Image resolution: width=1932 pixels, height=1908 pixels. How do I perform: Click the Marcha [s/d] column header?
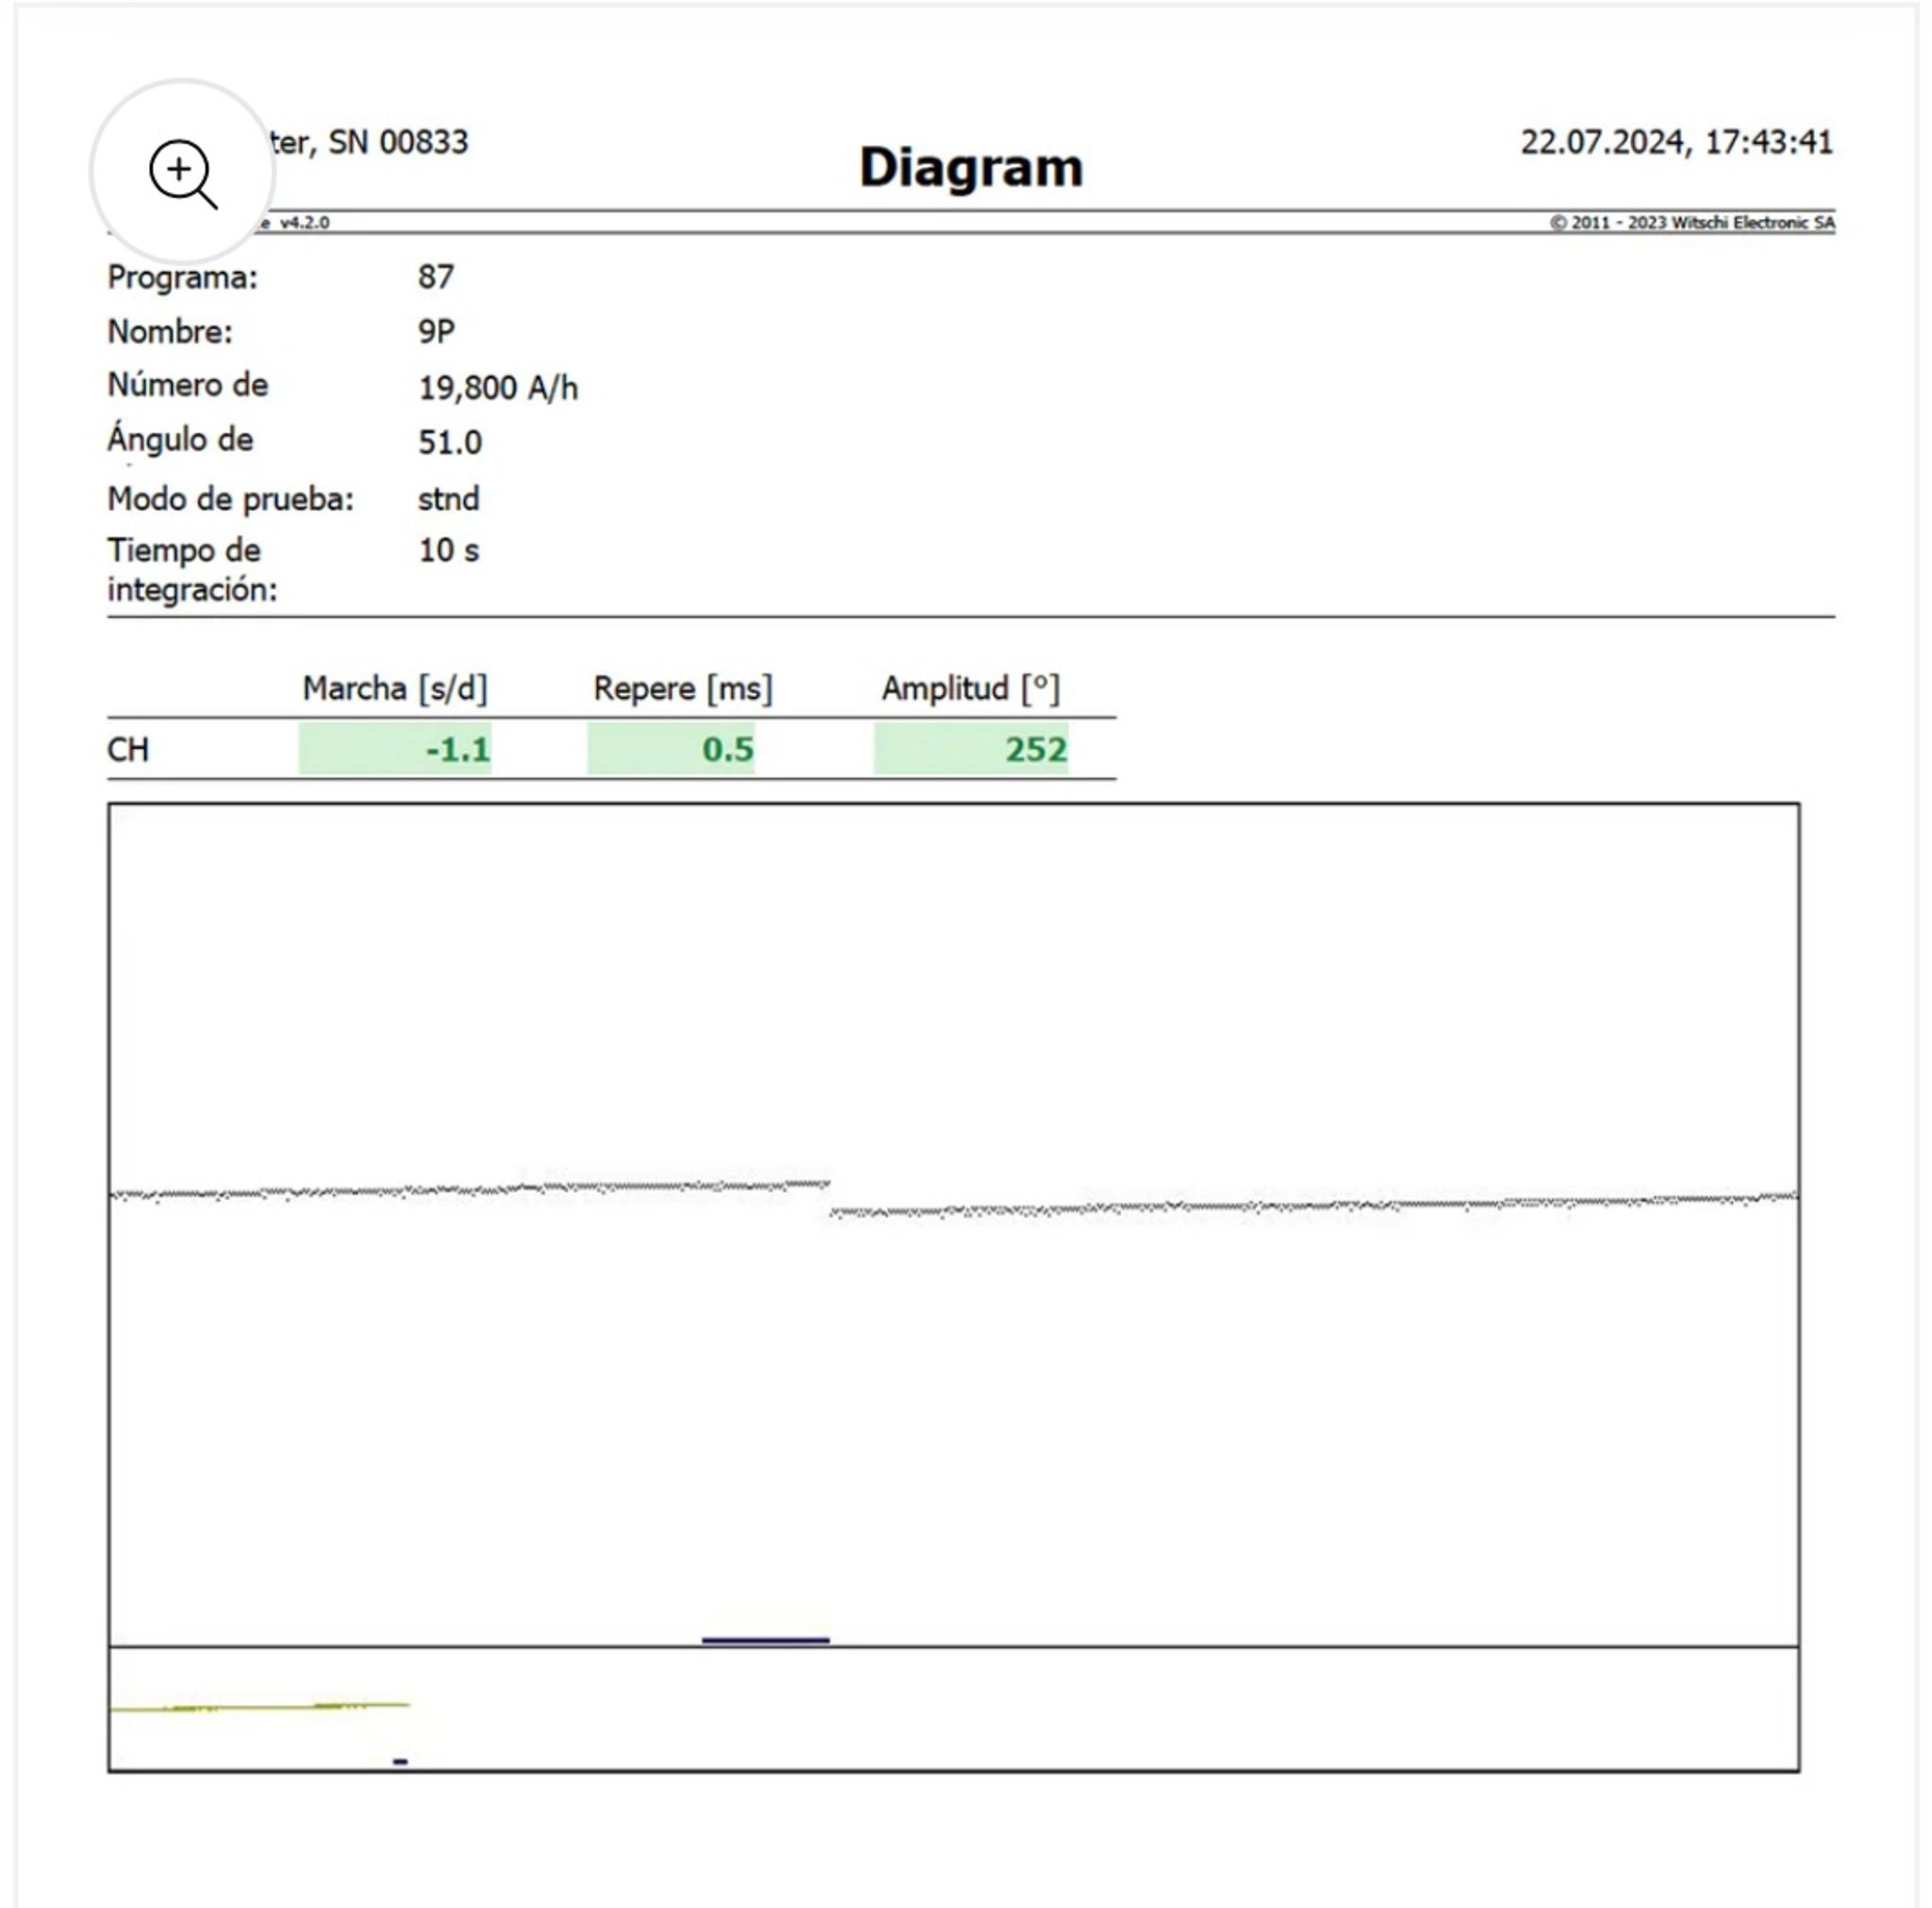[395, 688]
